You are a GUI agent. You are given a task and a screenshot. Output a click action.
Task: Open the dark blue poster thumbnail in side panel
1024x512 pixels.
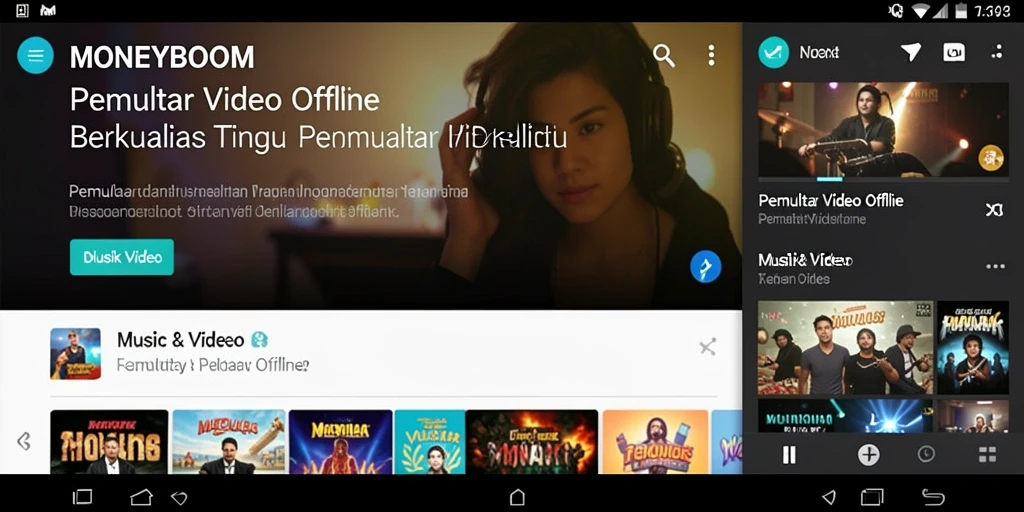(x=973, y=347)
